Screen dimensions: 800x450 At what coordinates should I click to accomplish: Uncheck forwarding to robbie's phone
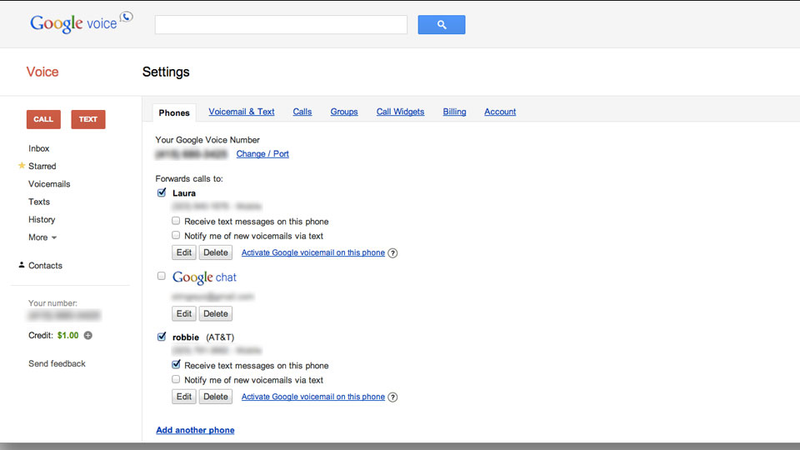pos(162,337)
